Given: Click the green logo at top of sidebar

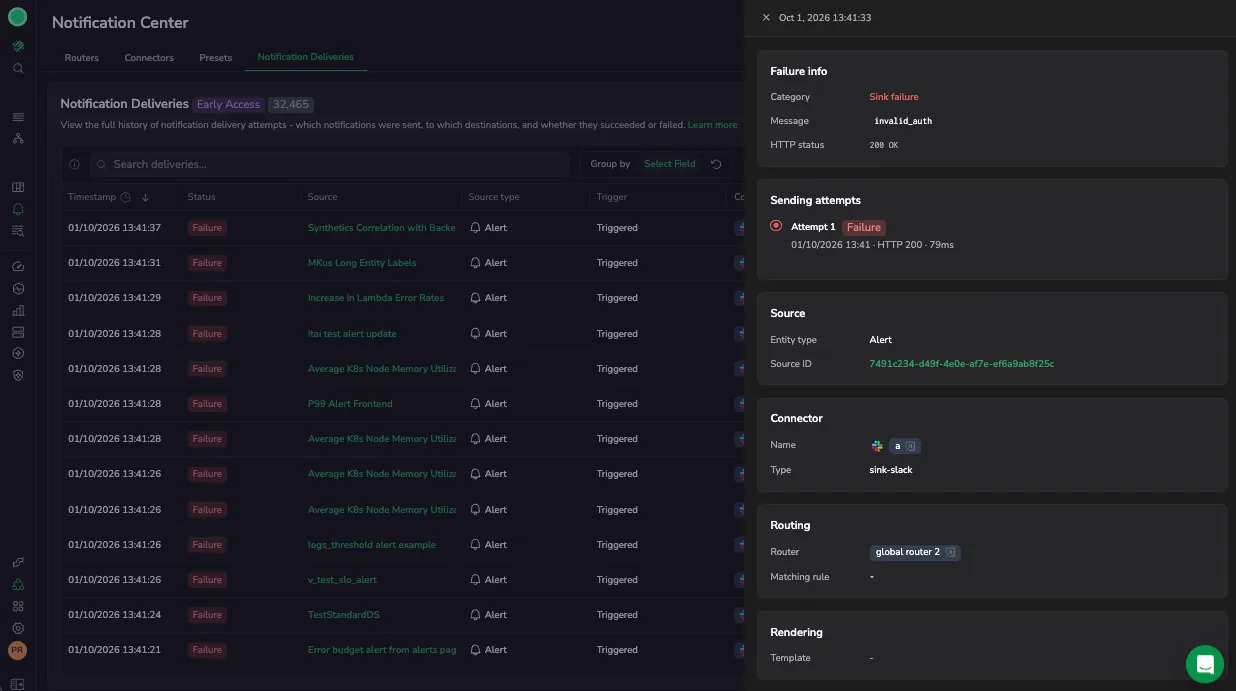Looking at the screenshot, I should click(x=17, y=16).
